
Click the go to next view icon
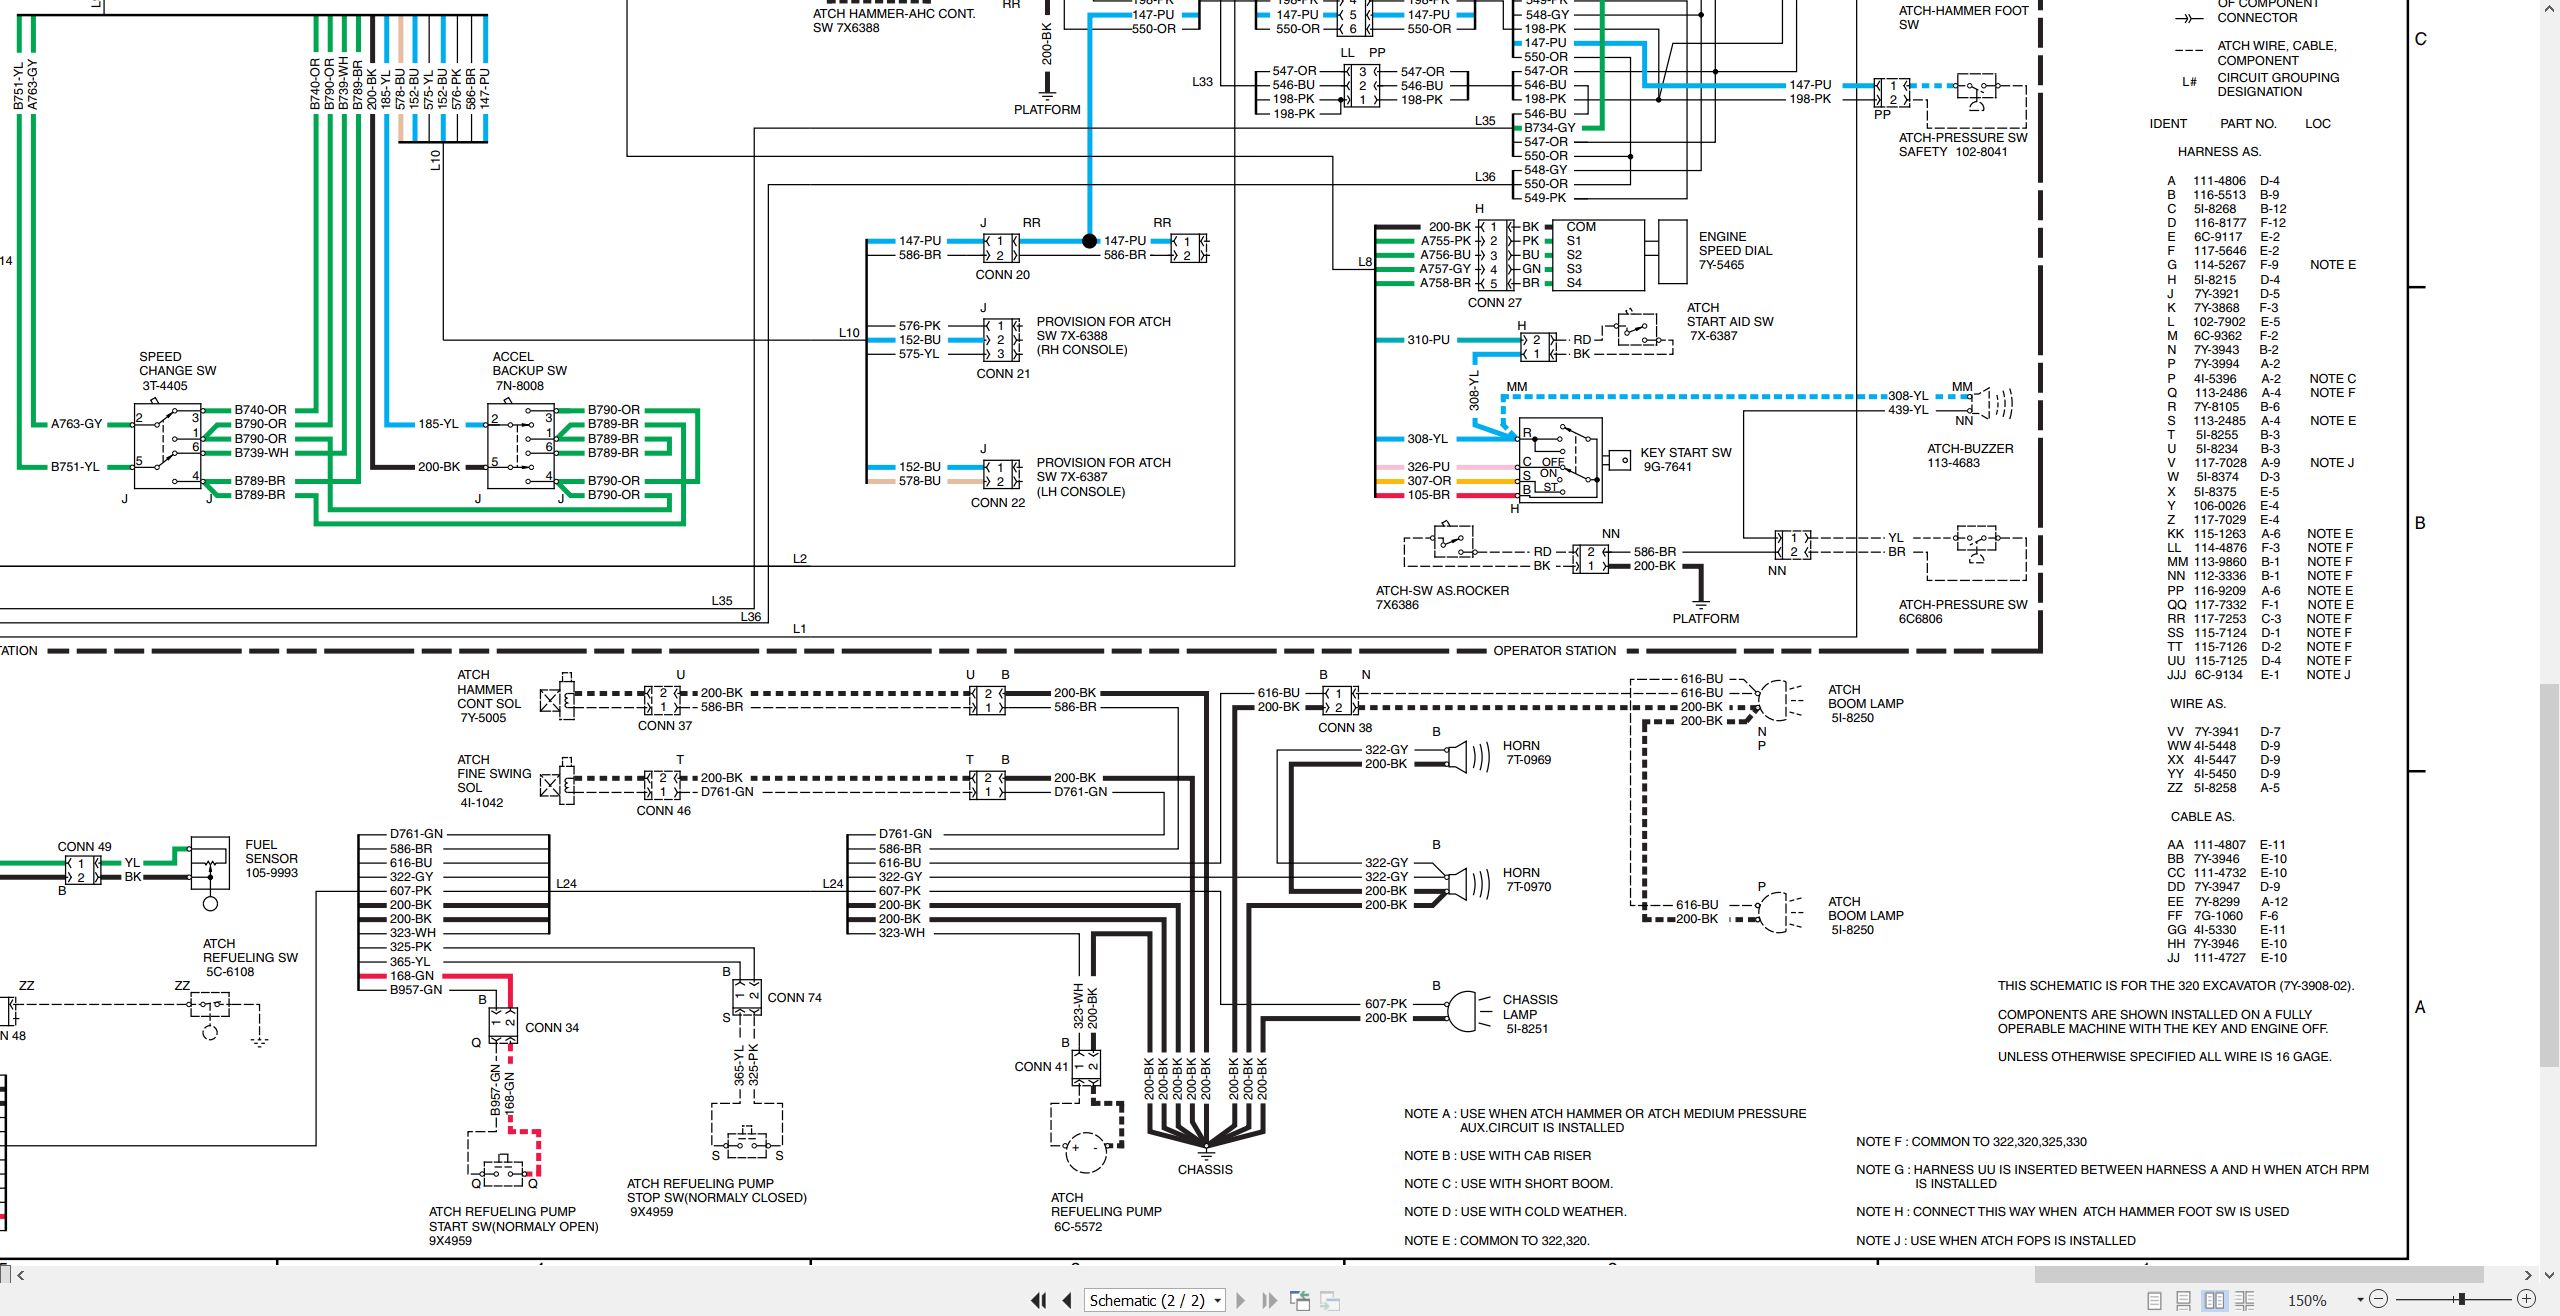point(1330,1300)
